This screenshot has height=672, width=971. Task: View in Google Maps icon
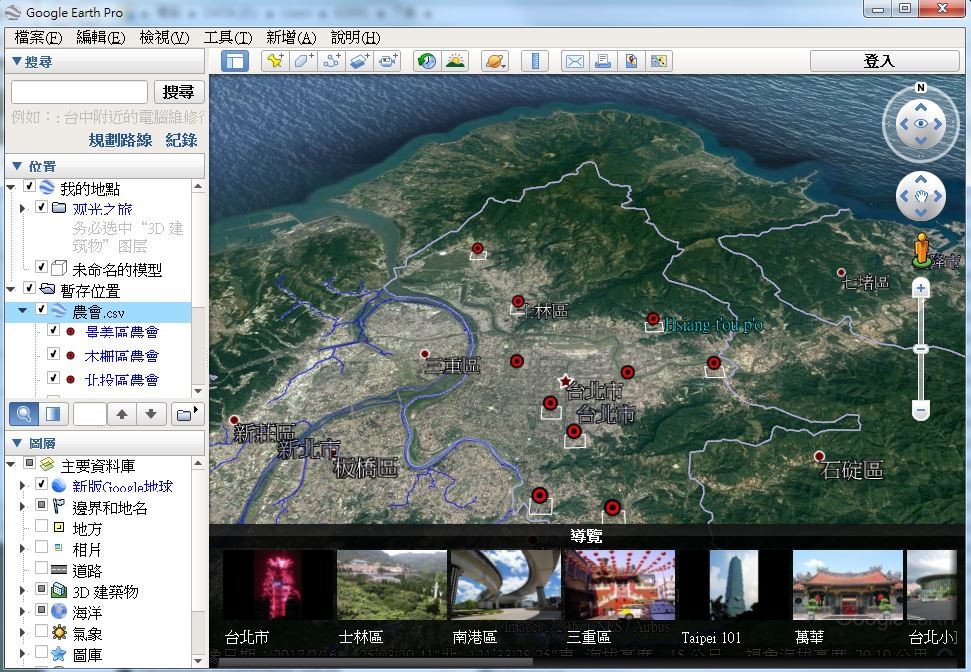(659, 61)
